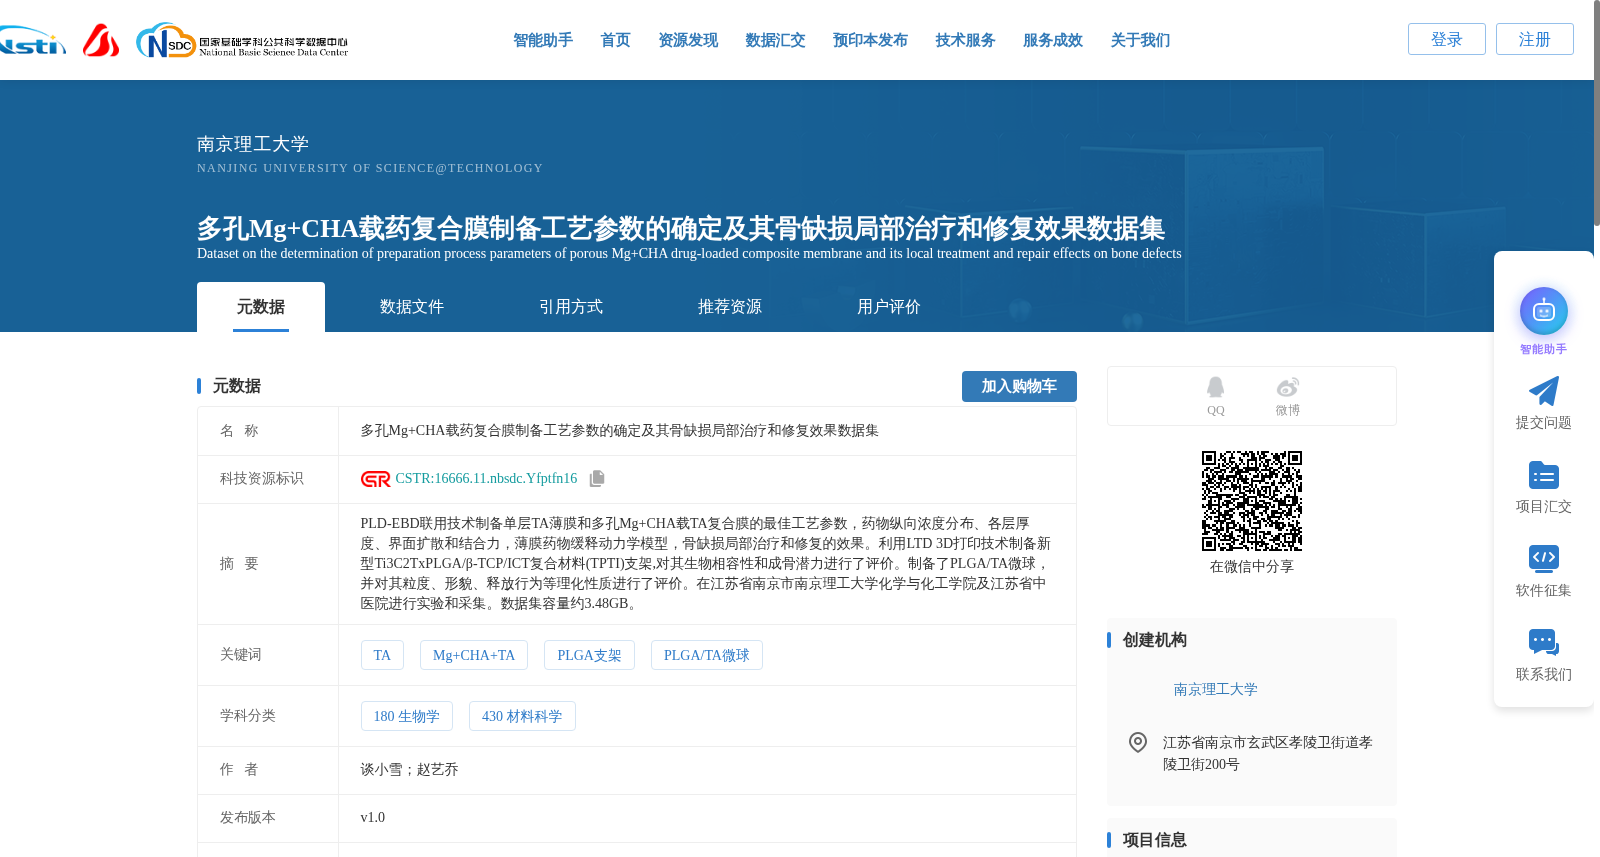The image size is (1600, 857).
Task: Click the version value v1.0
Action: (x=372, y=818)
